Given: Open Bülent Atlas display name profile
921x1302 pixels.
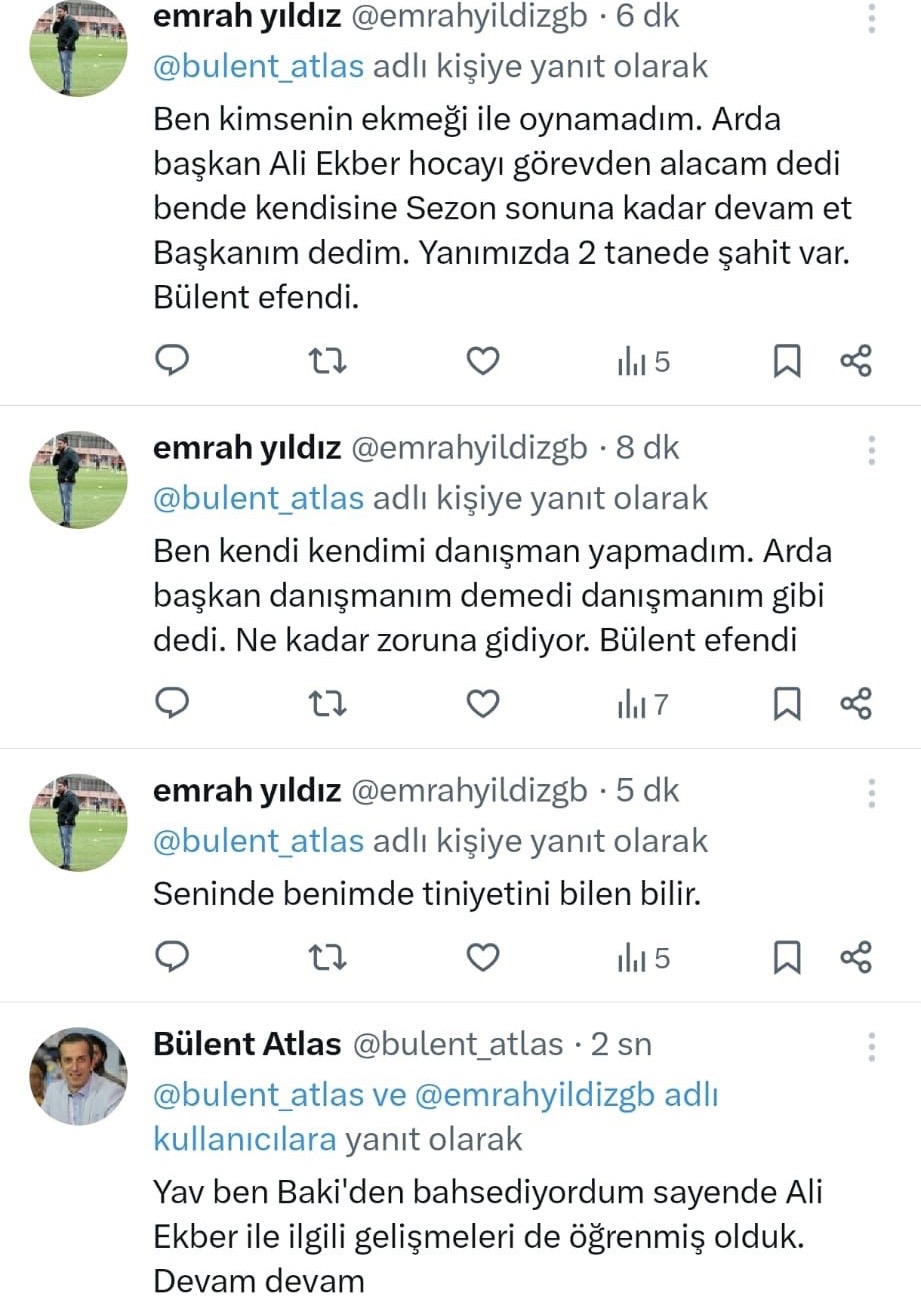Looking at the screenshot, I should [247, 1045].
